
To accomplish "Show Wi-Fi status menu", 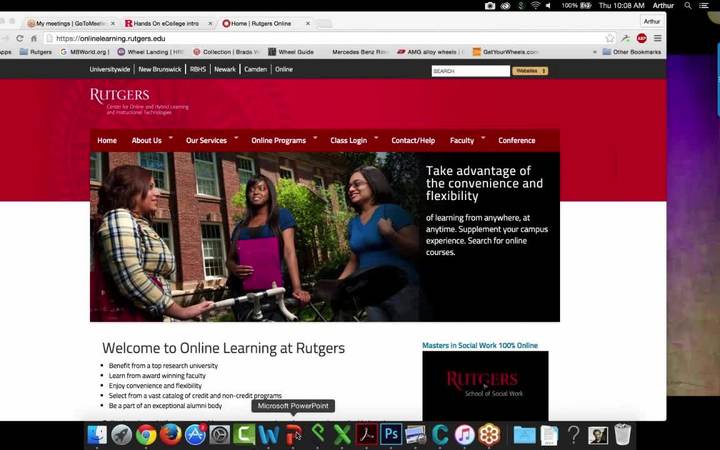I will click(535, 6).
